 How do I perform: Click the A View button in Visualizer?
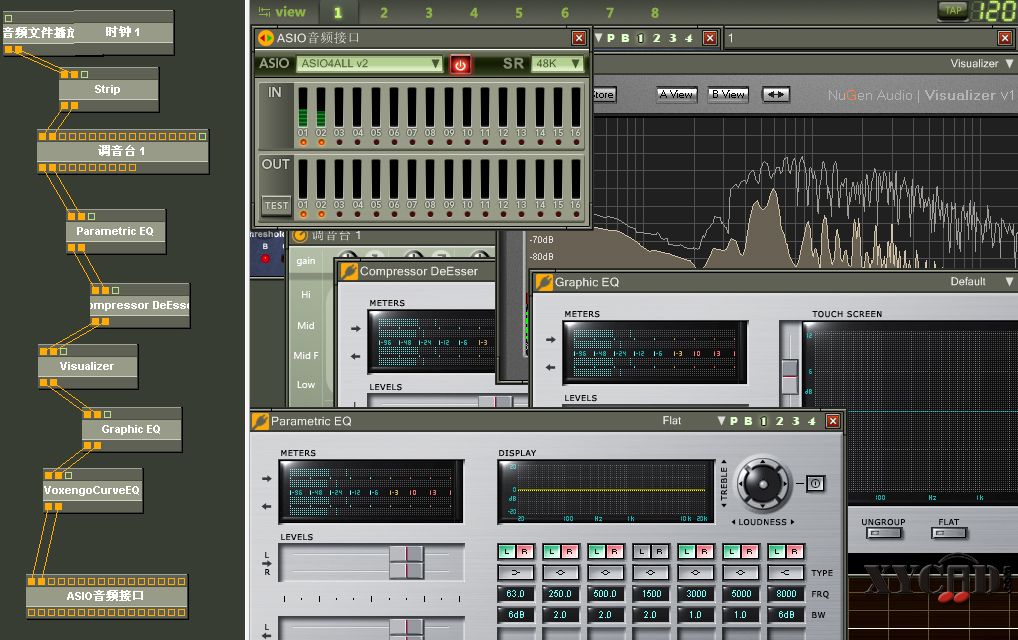click(676, 95)
